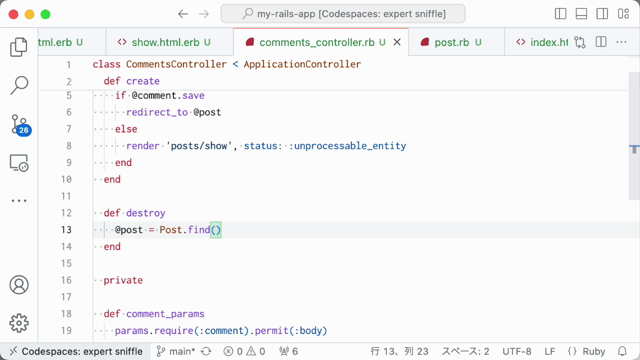
Task: Toggle the primary side bar layout button
Action: pyautogui.click(x=560, y=14)
